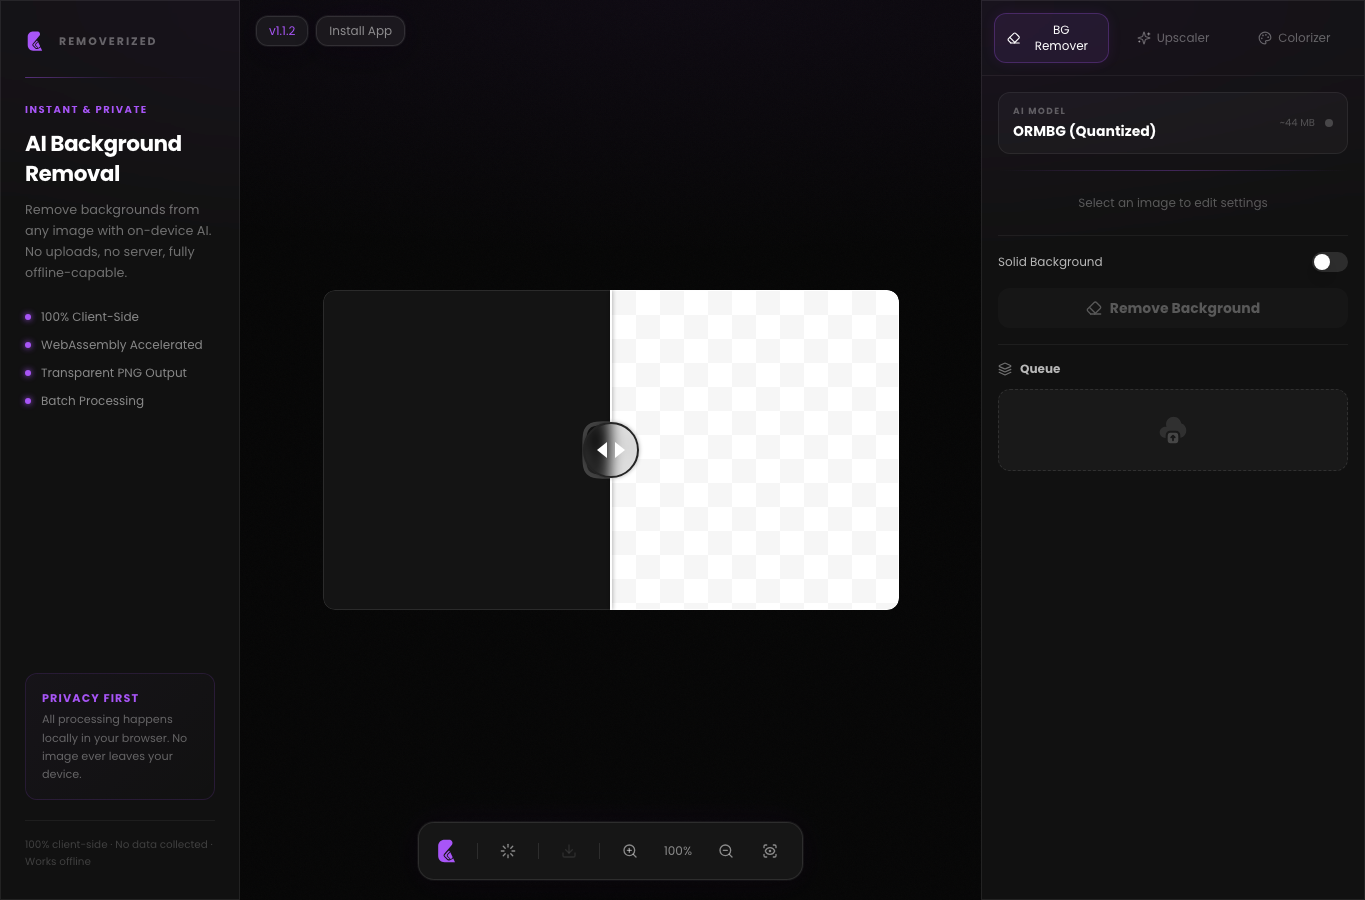The height and width of the screenshot is (900, 1365).
Task: Click the layers icon beside Queue
Action: 1005,369
